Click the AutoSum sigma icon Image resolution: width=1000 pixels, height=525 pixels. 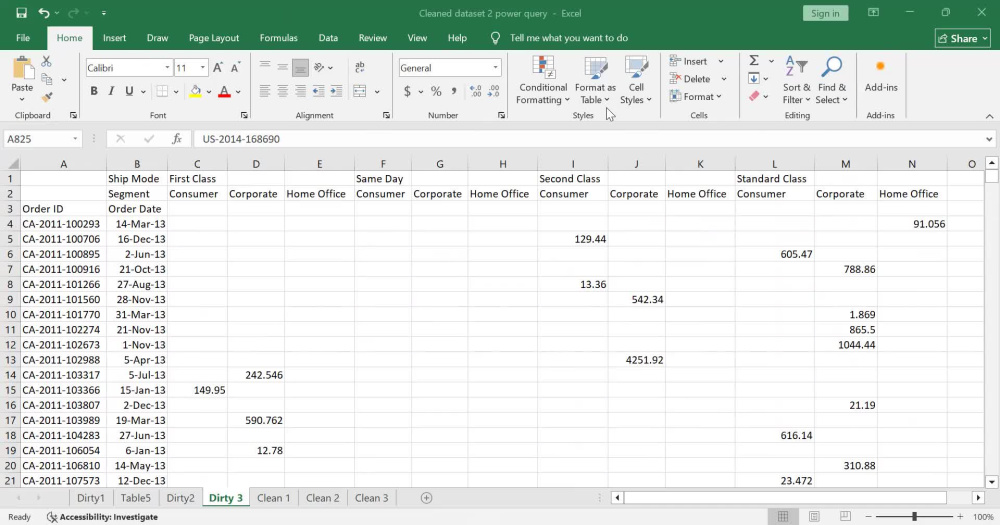click(x=754, y=61)
